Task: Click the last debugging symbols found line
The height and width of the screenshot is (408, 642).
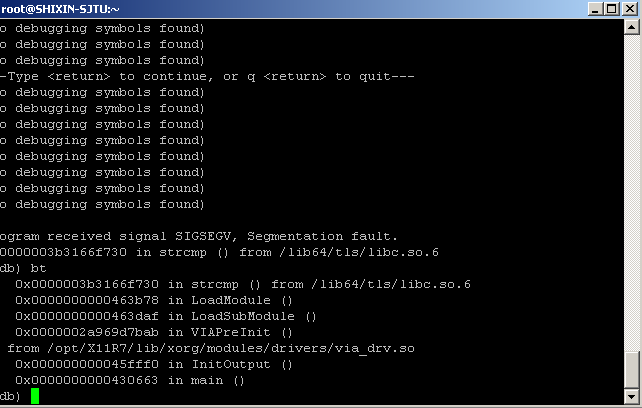Action: click(x=100, y=204)
